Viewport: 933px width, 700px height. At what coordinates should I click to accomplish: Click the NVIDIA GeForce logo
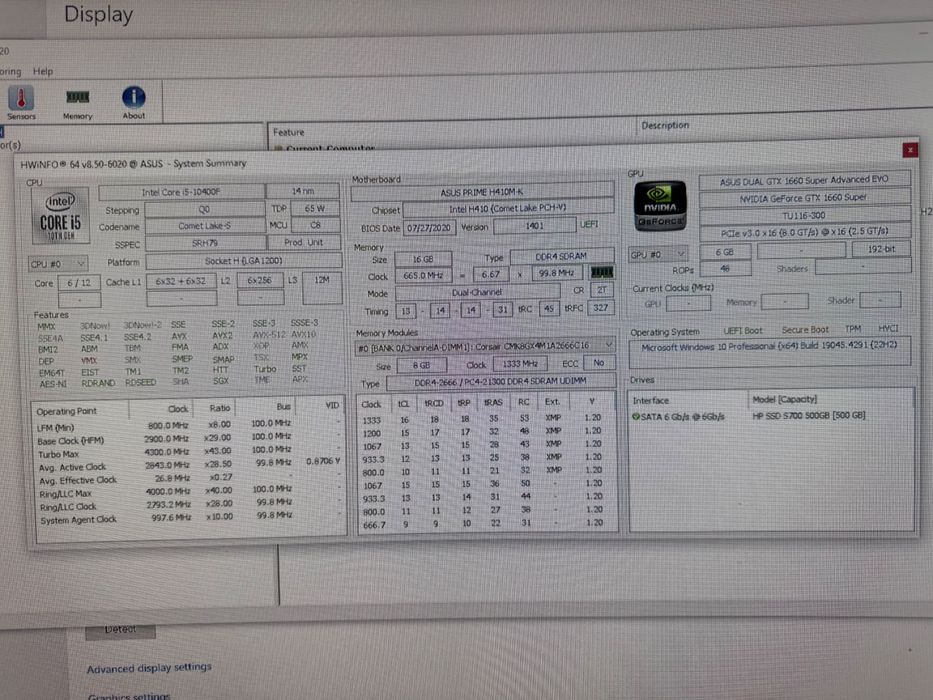point(660,206)
